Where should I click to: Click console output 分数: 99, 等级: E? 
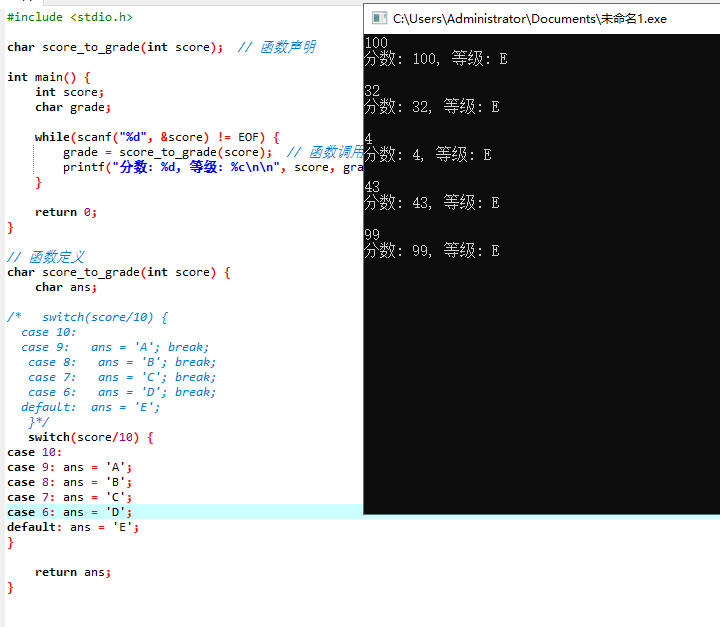pyautogui.click(x=432, y=251)
